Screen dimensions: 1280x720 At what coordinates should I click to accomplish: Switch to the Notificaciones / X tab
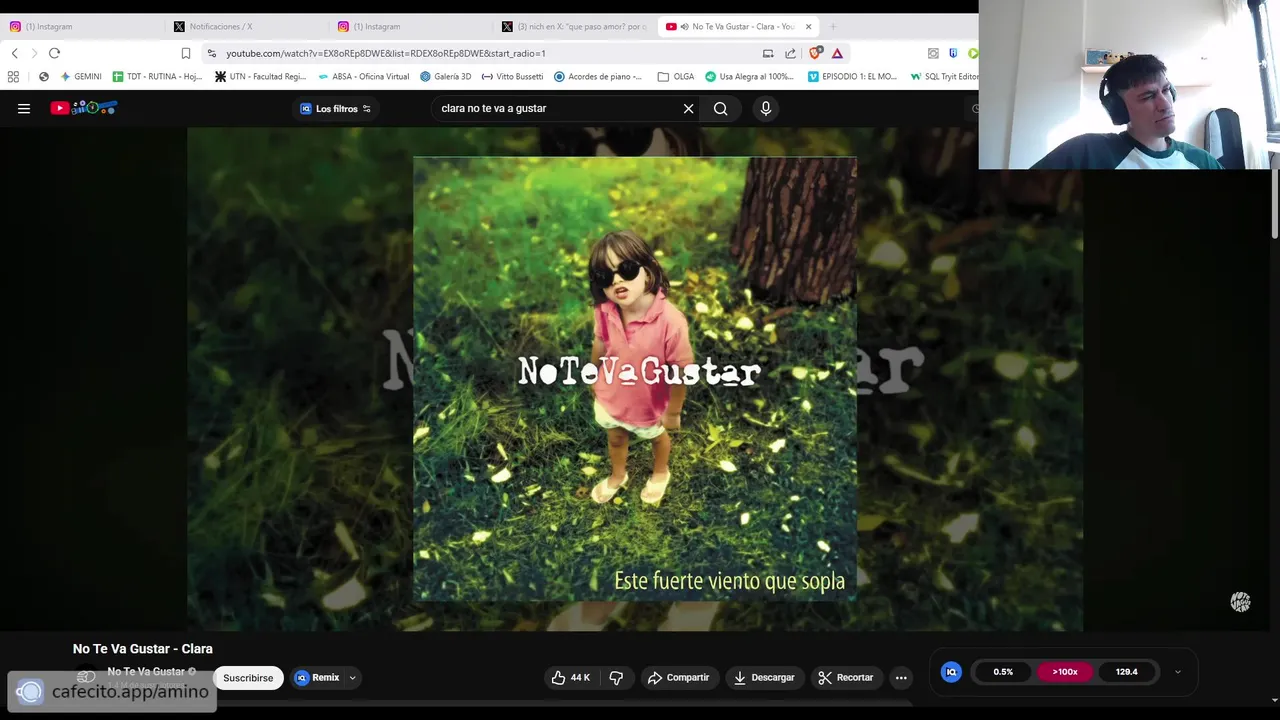point(245,26)
